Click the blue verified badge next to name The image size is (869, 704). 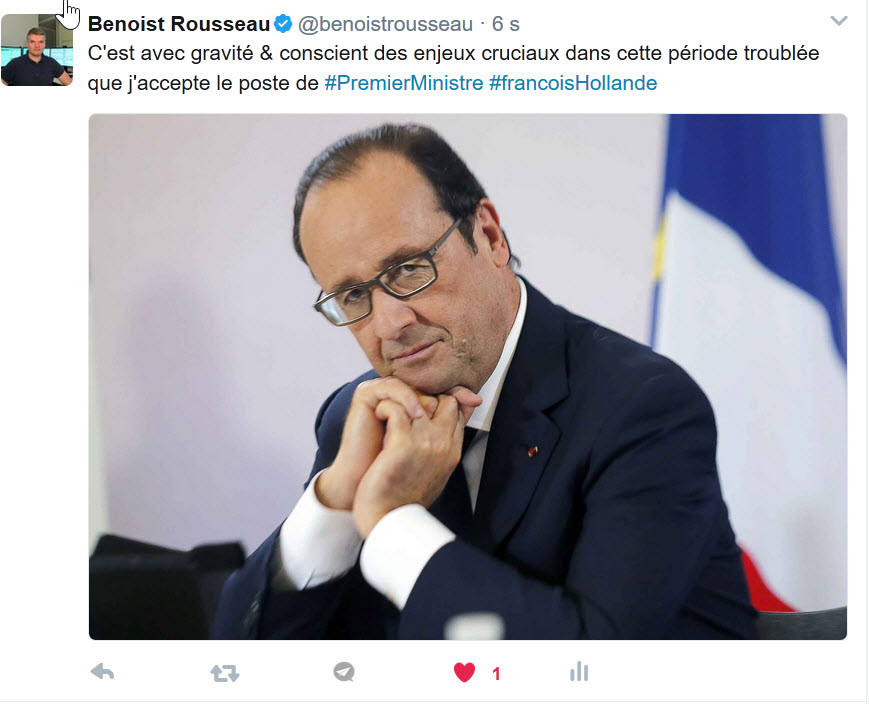[x=283, y=24]
